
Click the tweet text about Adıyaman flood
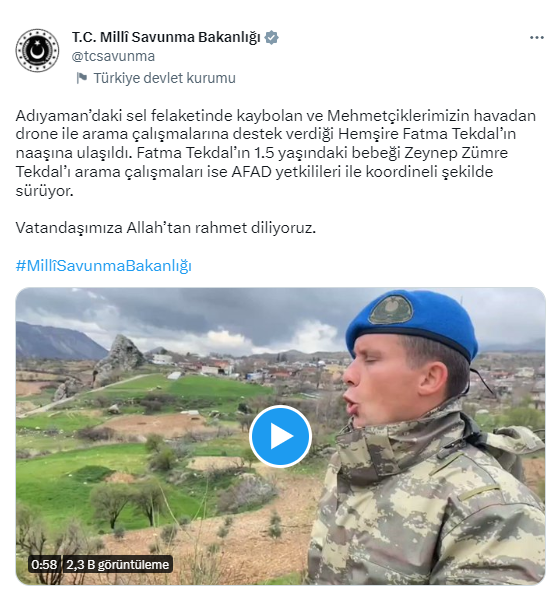(276, 153)
